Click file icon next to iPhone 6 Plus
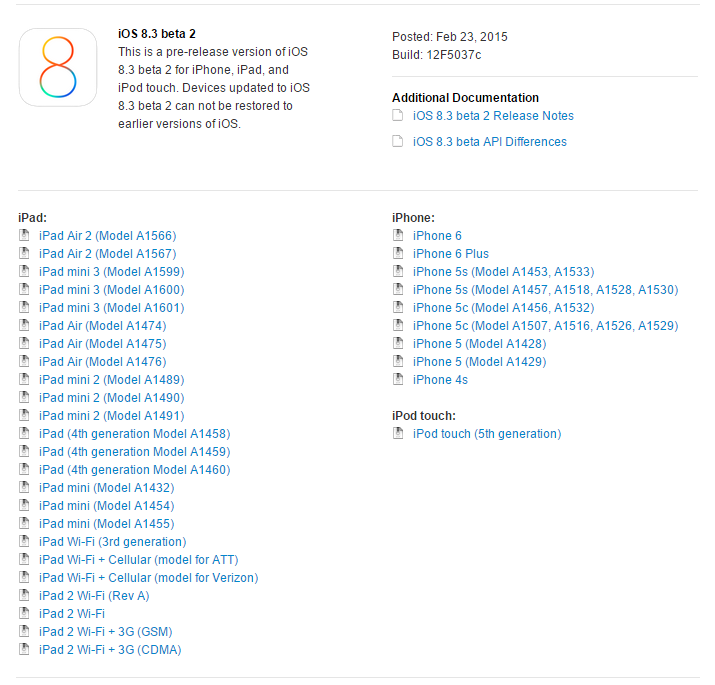 point(398,253)
